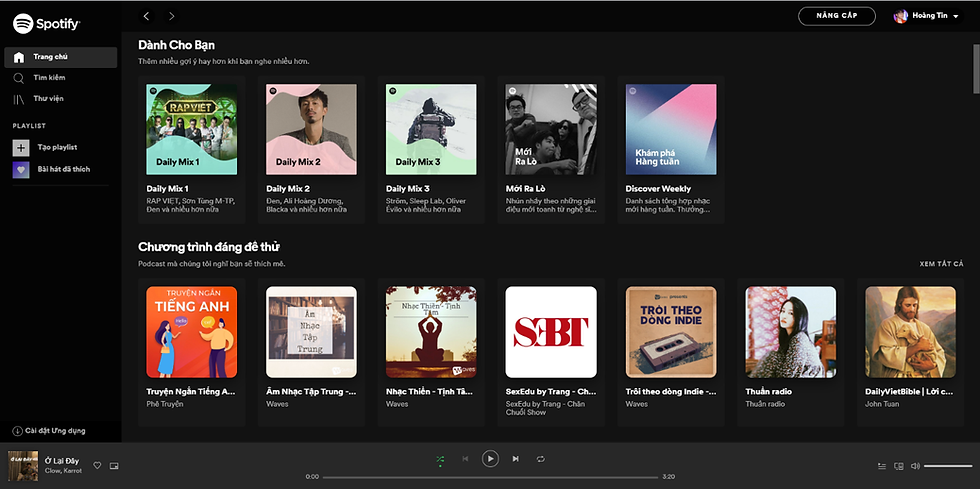This screenshot has width=980, height=489.
Task: Go to Trang chủ home page
Action: [61, 57]
